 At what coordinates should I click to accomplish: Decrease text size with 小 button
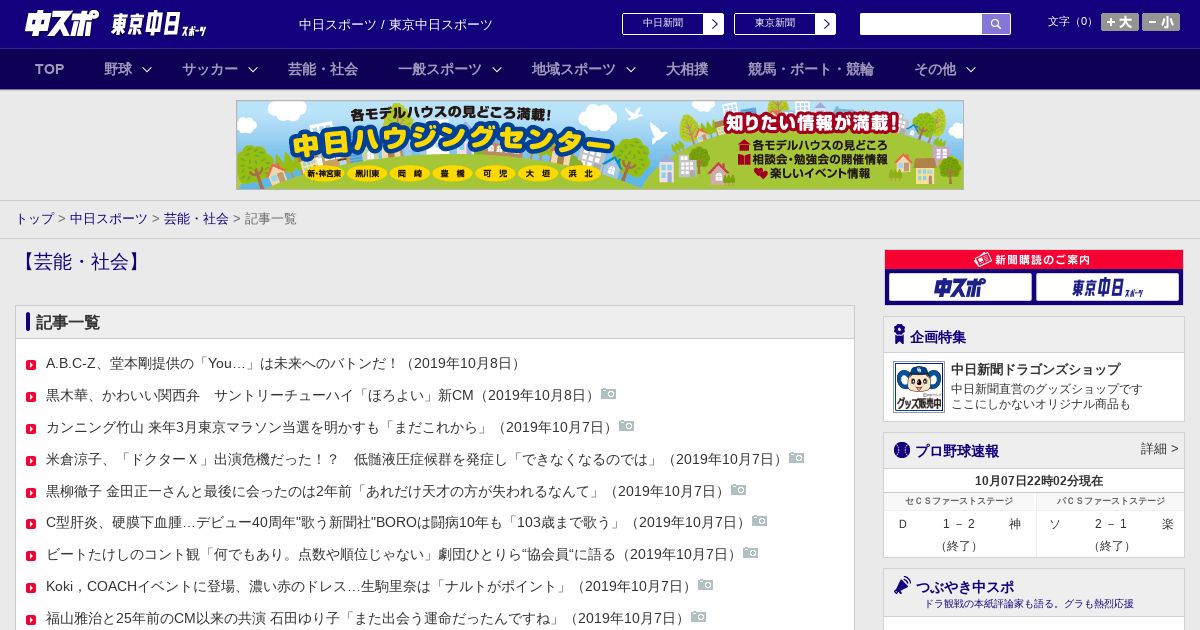1161,22
